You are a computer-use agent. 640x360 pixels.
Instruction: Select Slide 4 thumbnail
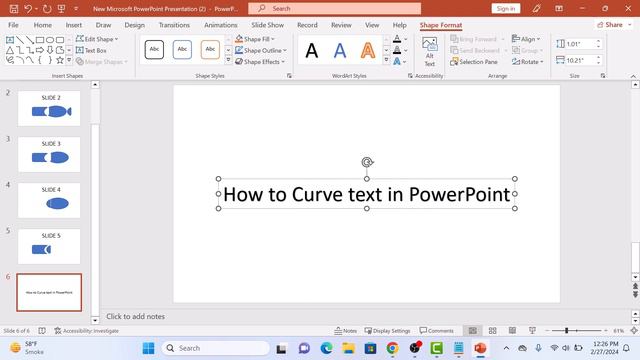click(49, 200)
